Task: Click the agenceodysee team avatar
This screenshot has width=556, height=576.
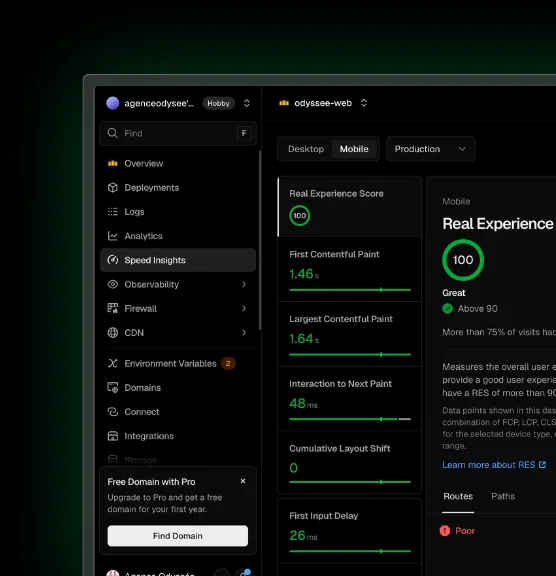Action: [113, 103]
